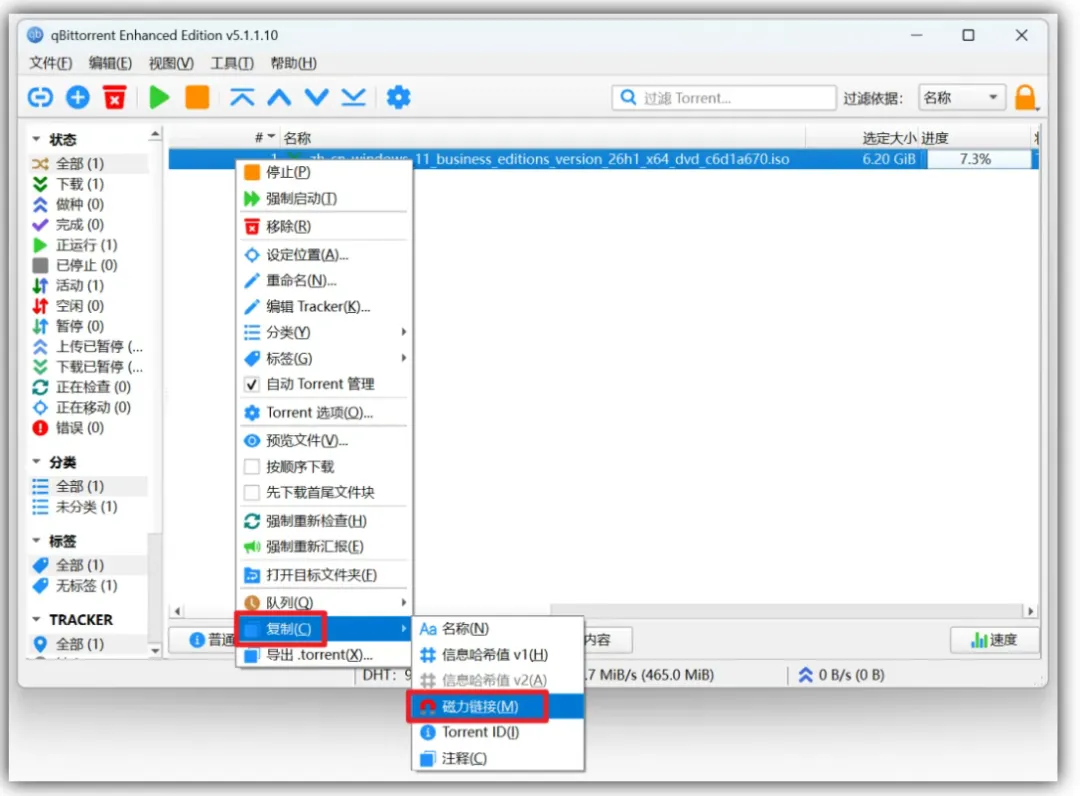
Task: Sort by the 进度 column header
Action: [974, 138]
